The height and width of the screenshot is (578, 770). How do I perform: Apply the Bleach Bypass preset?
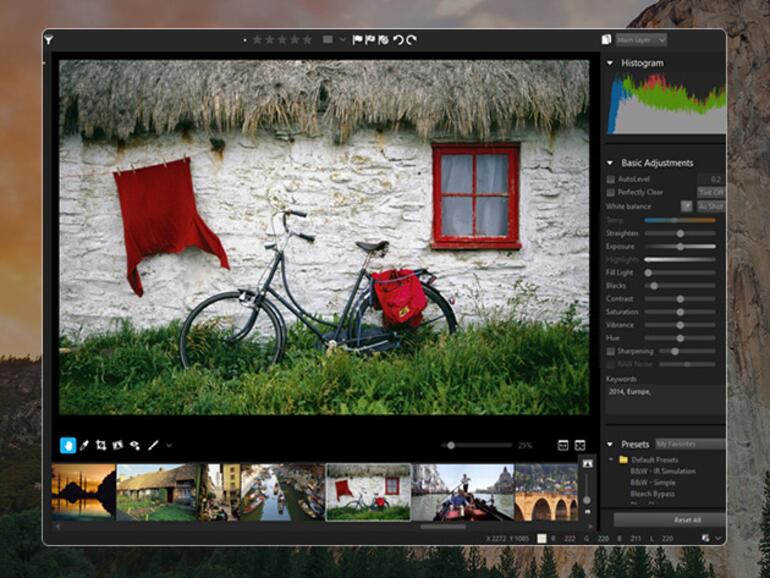coord(653,494)
